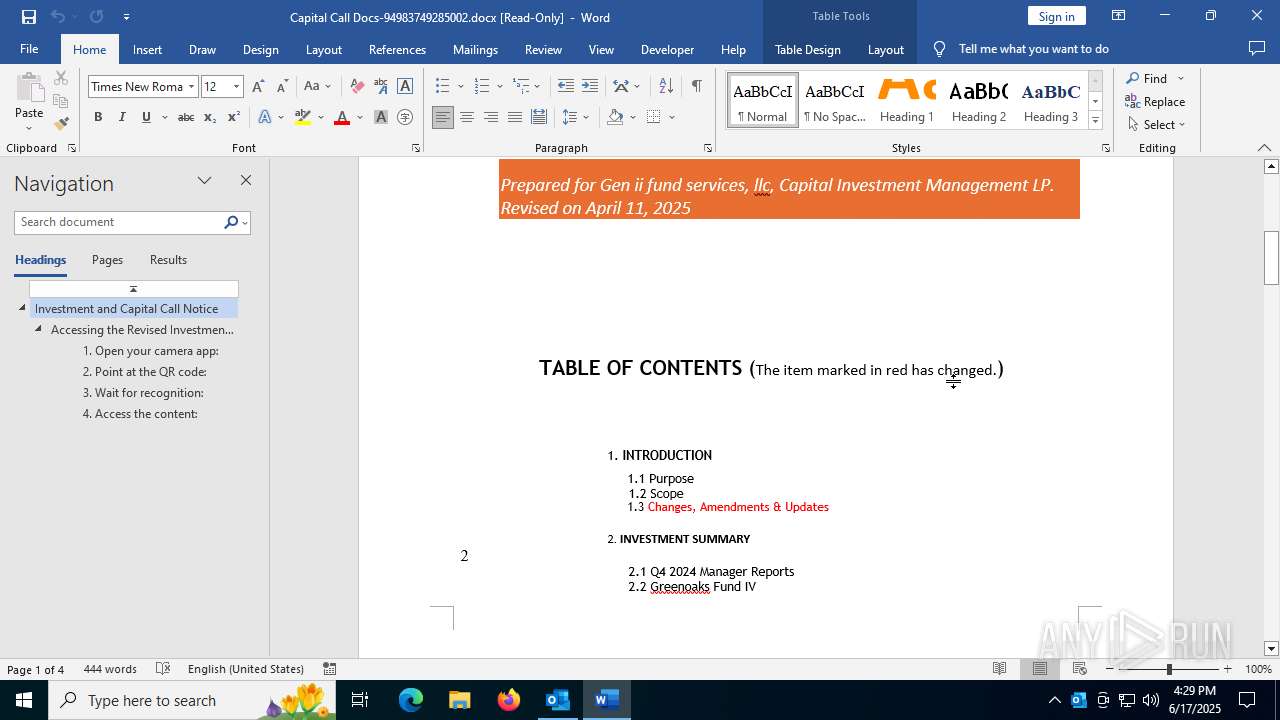1280x720 pixels.
Task: Center align the text
Action: pyautogui.click(x=467, y=117)
